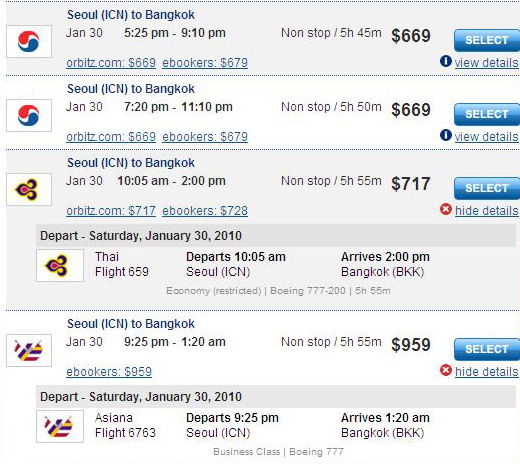
Task: Click red X icon on $717 flight
Action: [446, 209]
